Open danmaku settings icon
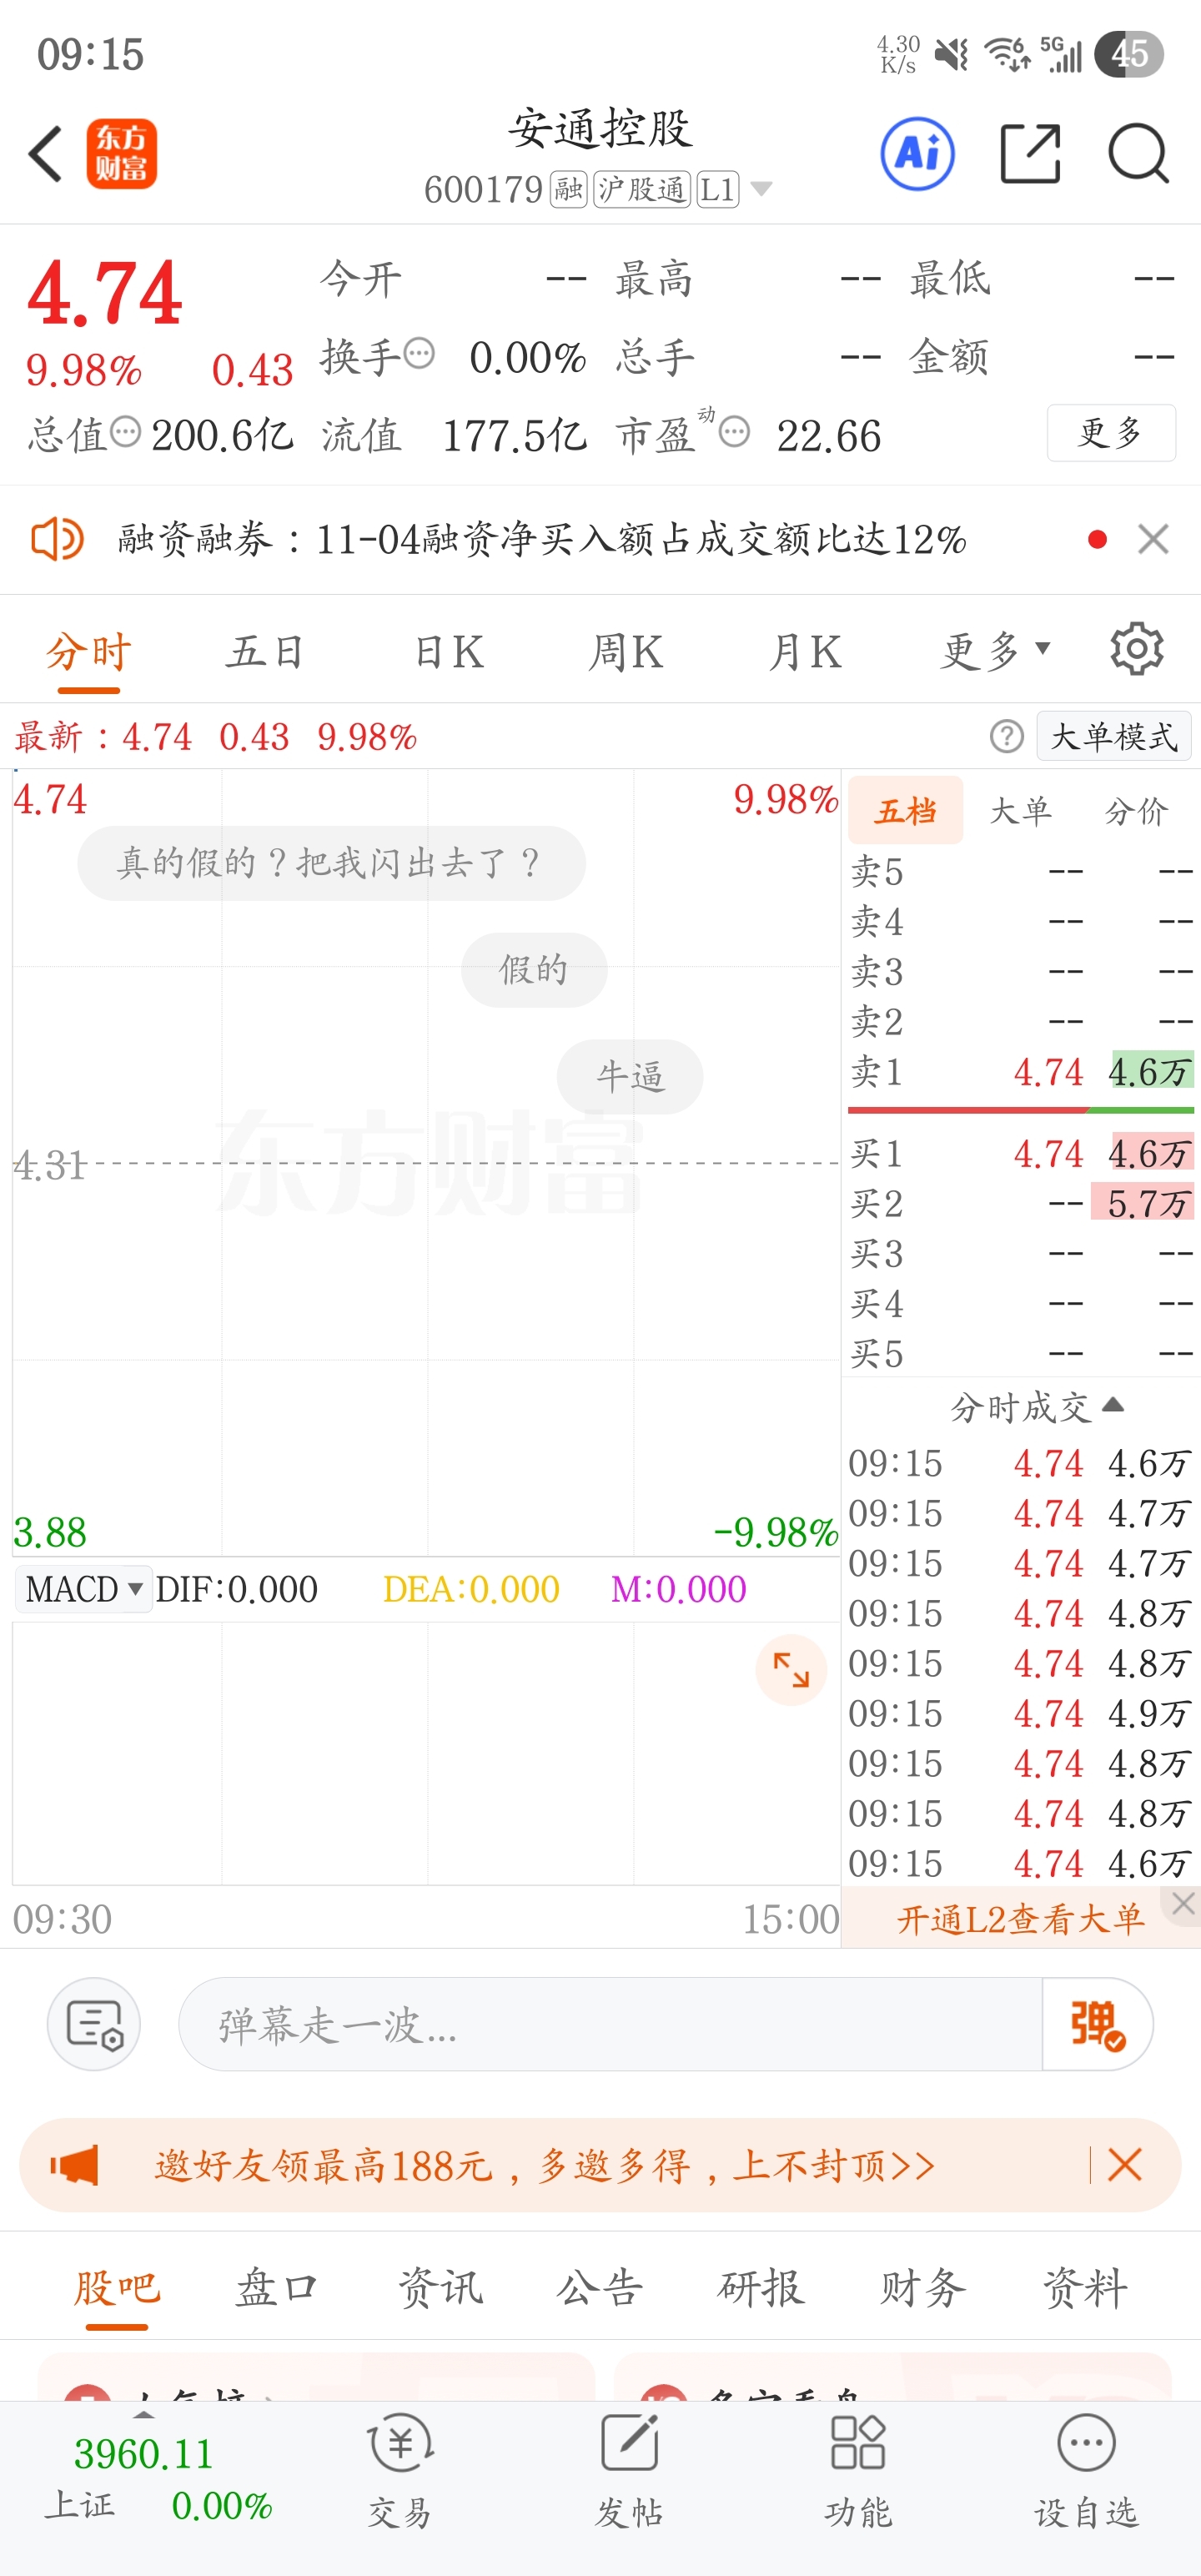This screenshot has width=1201, height=2576. click(x=94, y=2025)
